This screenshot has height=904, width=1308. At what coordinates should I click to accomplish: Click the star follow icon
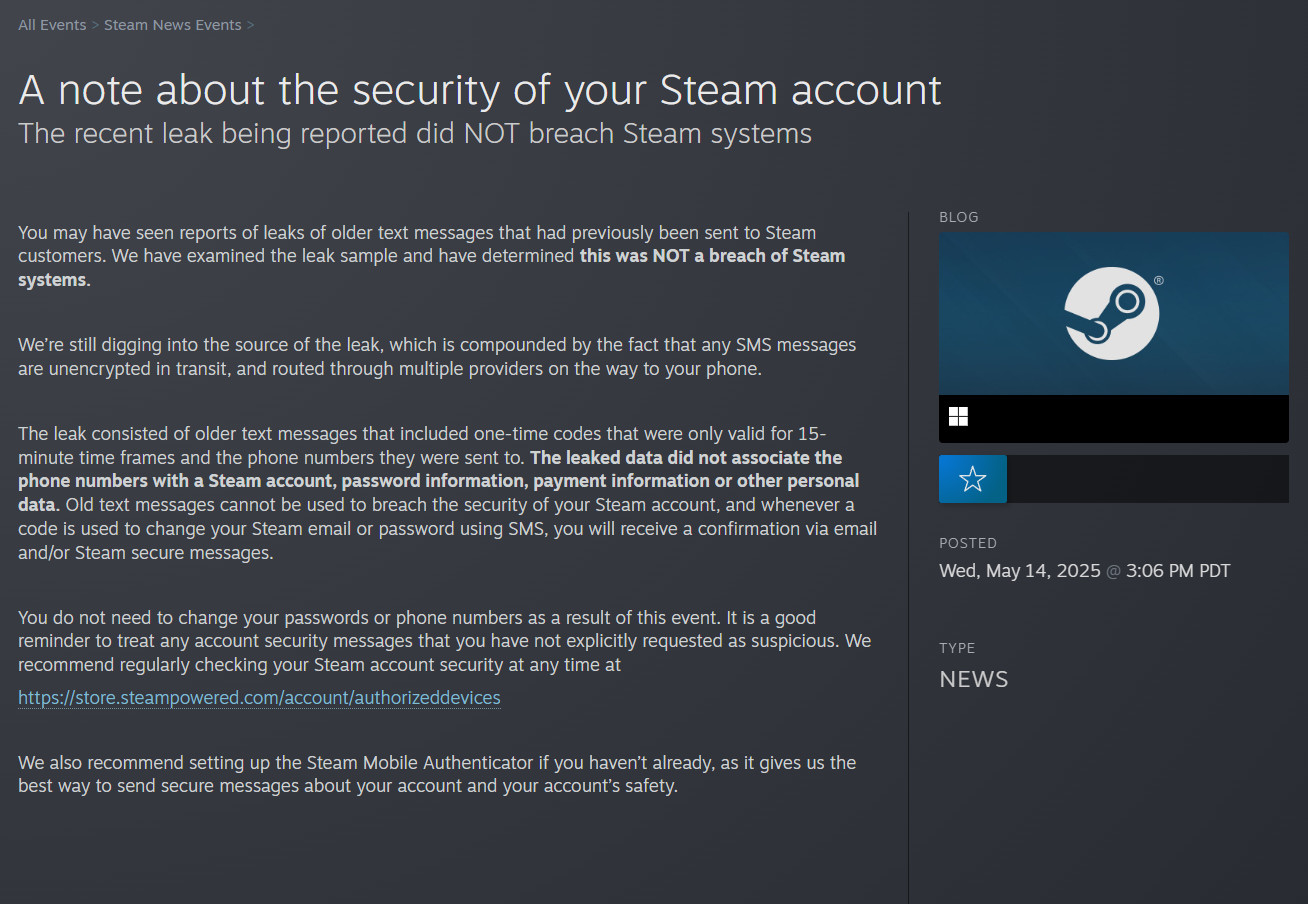pos(972,479)
